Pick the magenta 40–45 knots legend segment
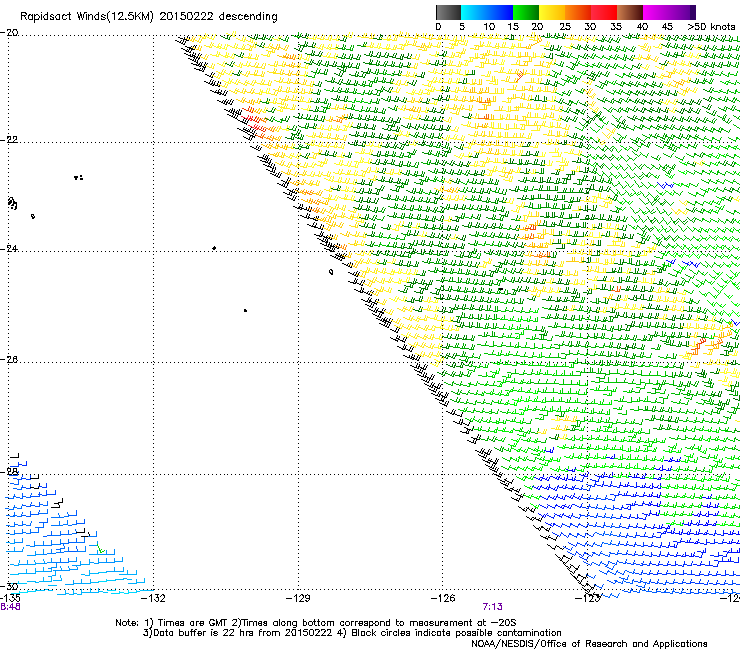Screen dimensions: 740x650 point(656,12)
